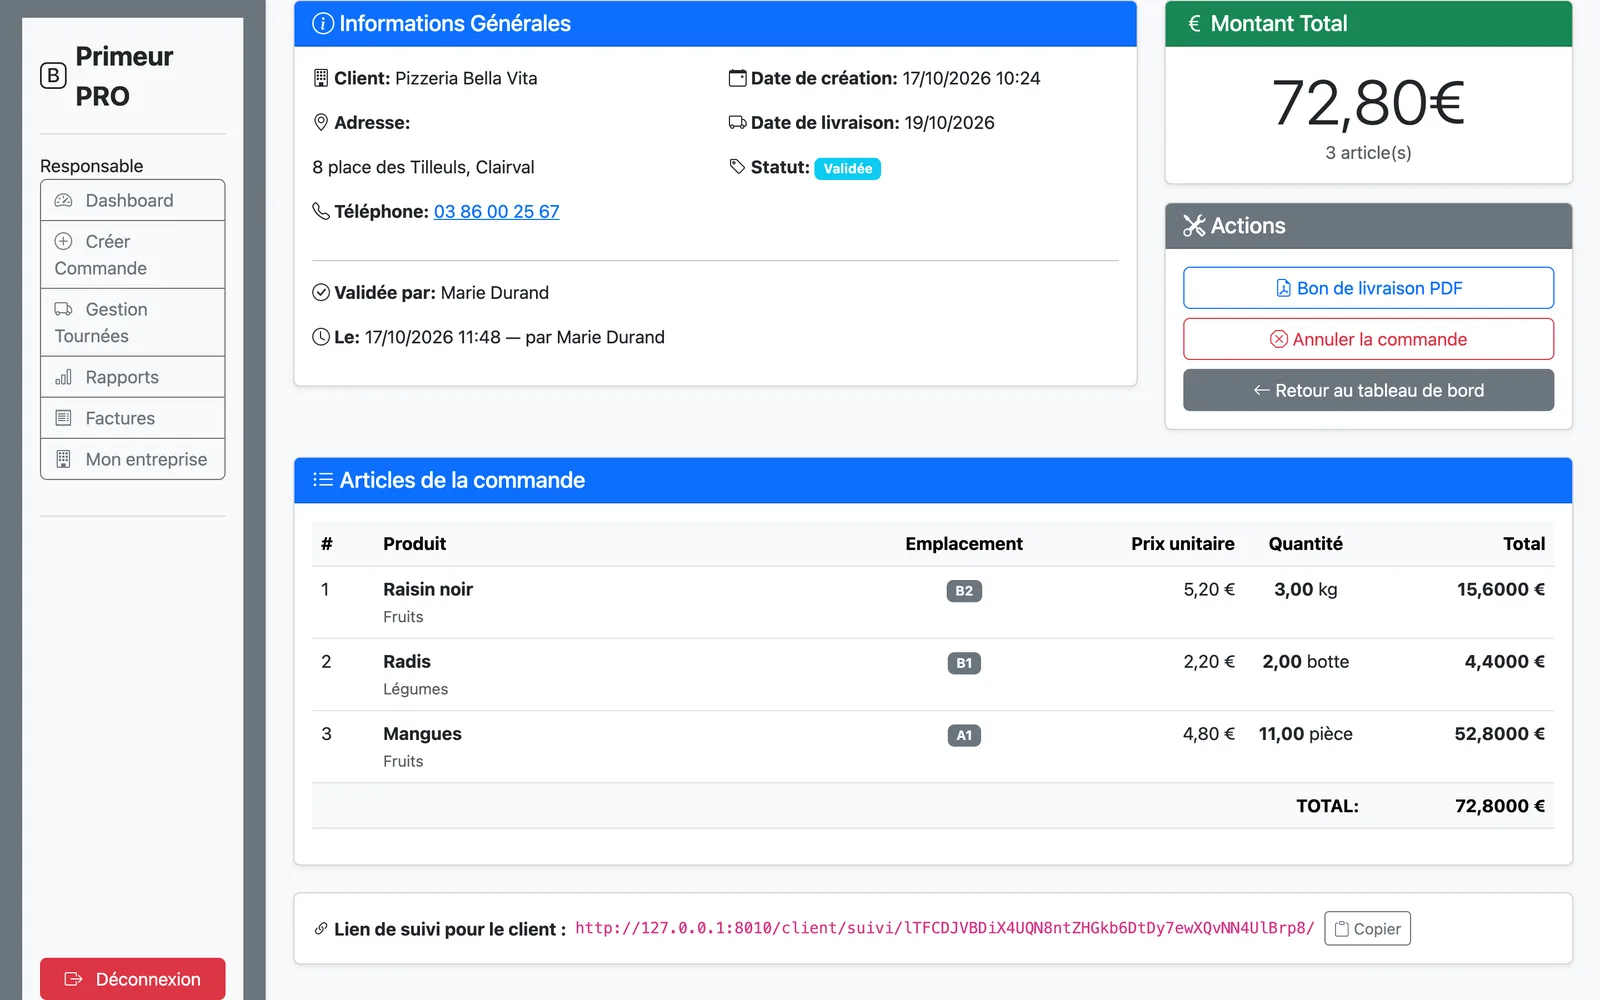Select the client tracking URL text
Screen dimensions: 1600x1000
(x=945, y=927)
